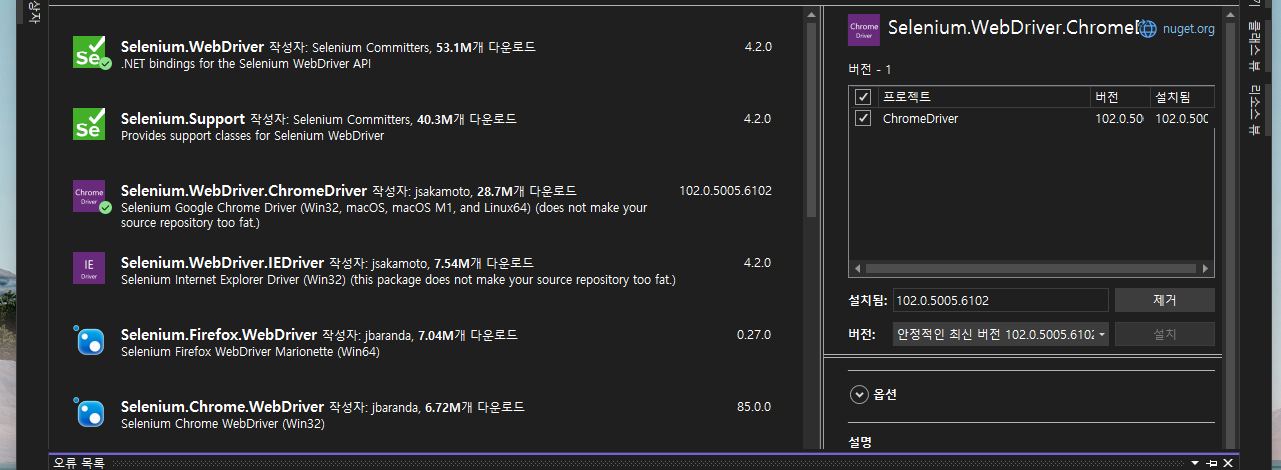Select Selenium.Firefox.WebDriver package title

point(219,334)
